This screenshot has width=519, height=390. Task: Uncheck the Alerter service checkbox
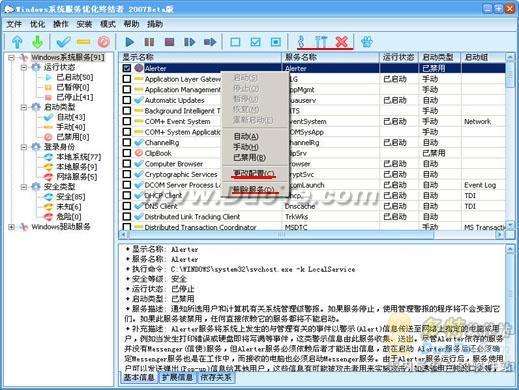click(127, 68)
